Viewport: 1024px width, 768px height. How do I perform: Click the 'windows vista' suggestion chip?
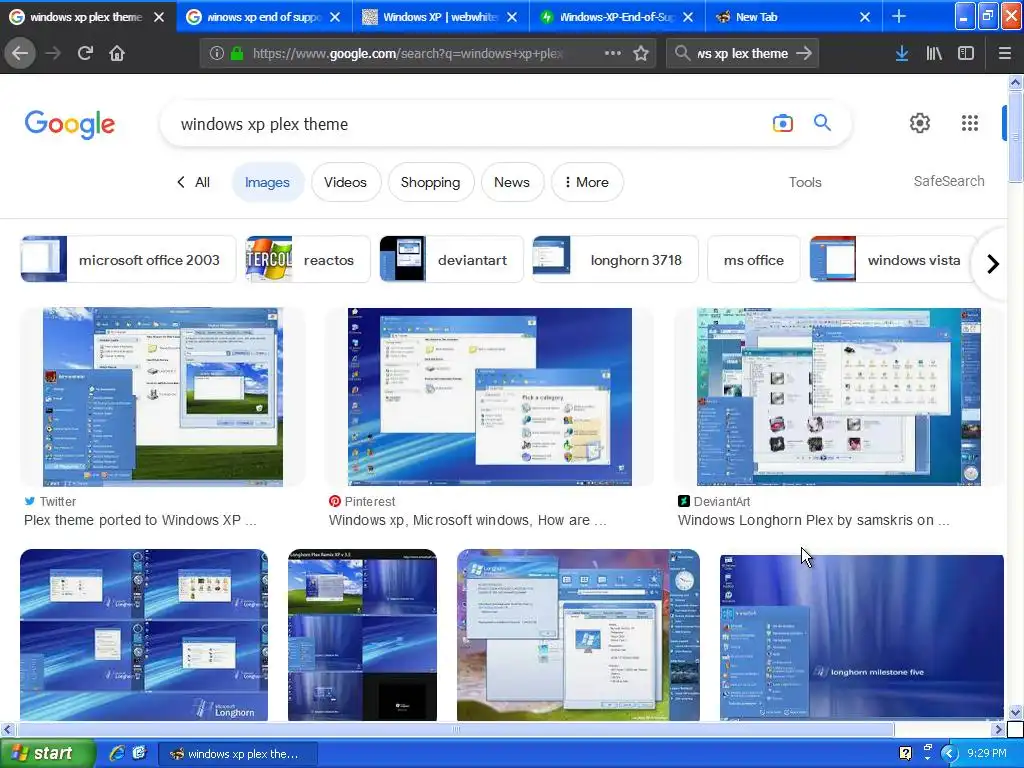point(893,259)
